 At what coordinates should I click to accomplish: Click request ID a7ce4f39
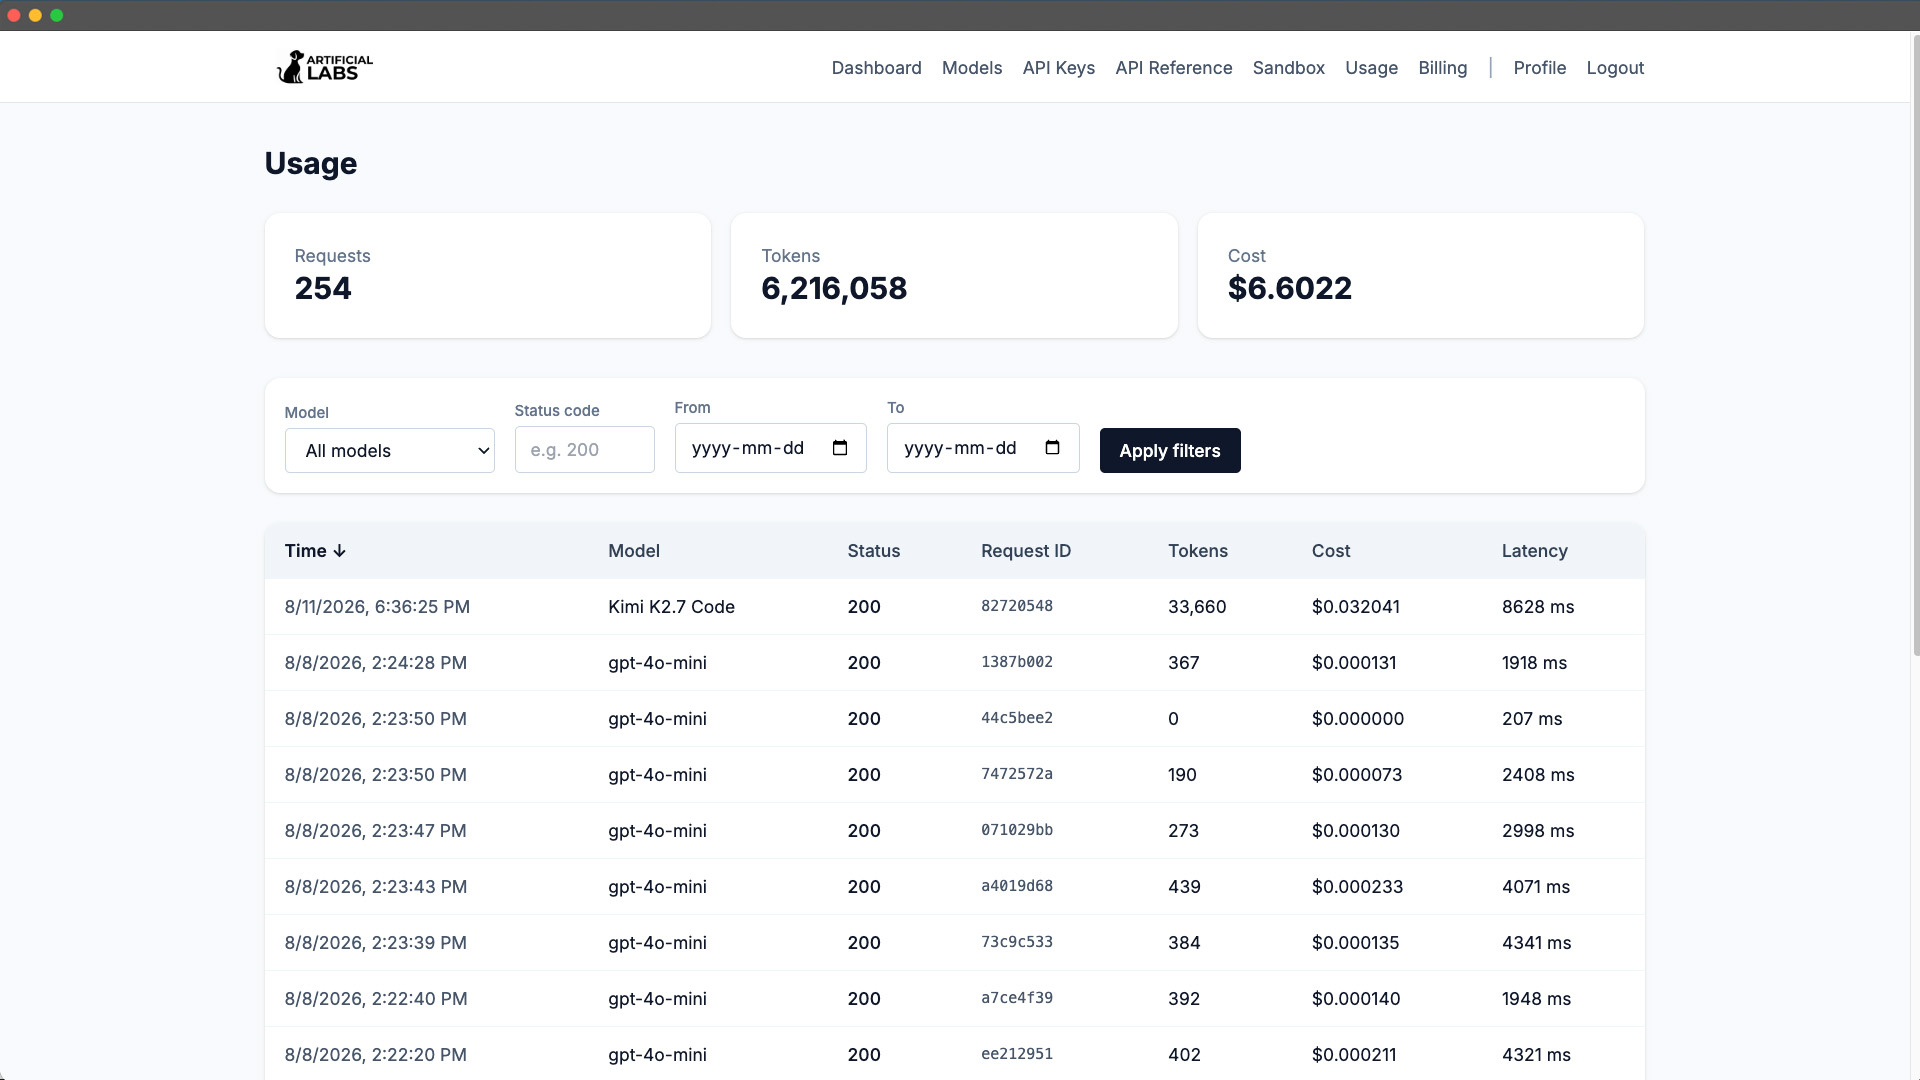point(1016,998)
